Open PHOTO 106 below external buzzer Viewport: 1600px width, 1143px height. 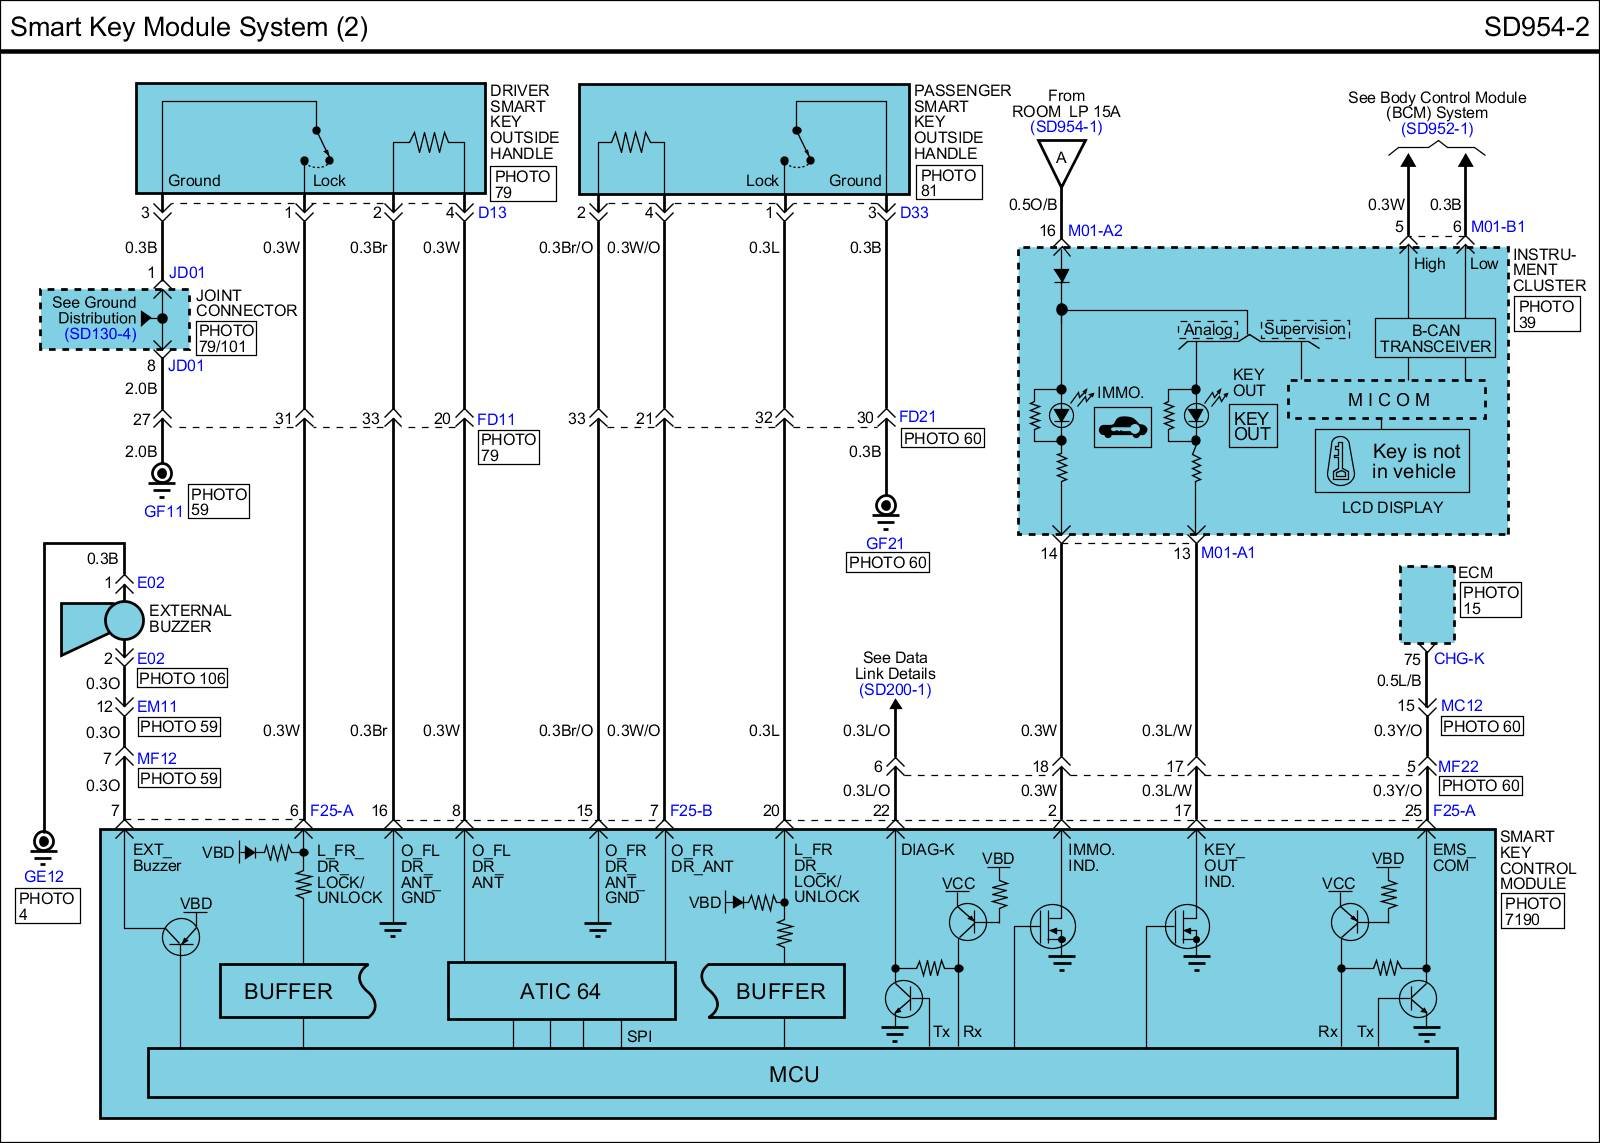click(x=182, y=678)
